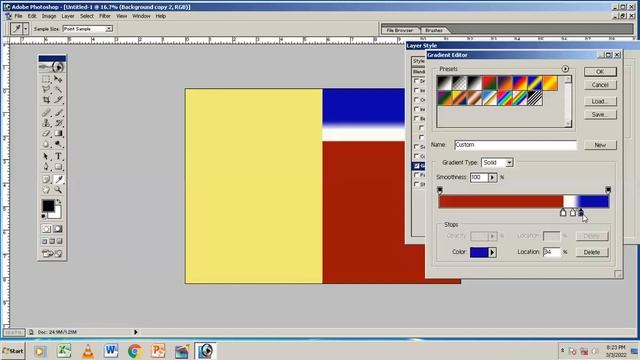Open Chrome from the taskbar
The height and width of the screenshot is (360, 640).
(x=135, y=351)
